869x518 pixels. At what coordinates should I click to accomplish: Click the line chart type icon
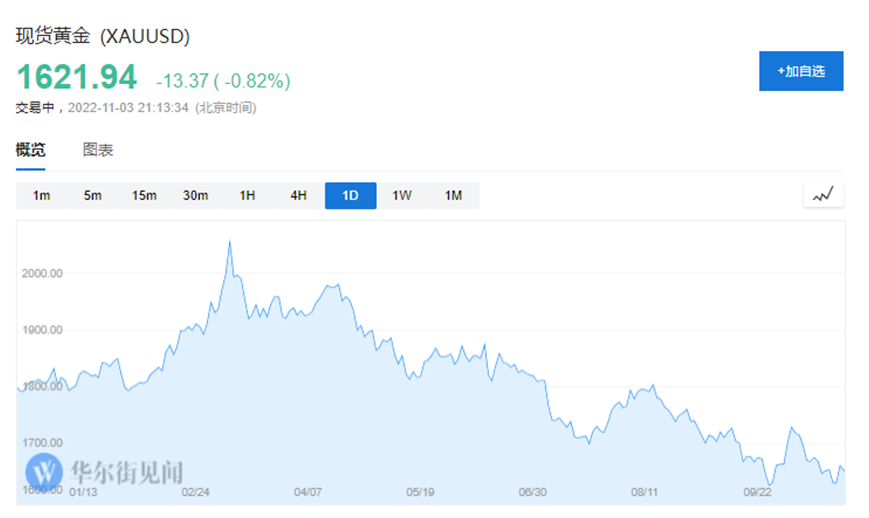(823, 196)
